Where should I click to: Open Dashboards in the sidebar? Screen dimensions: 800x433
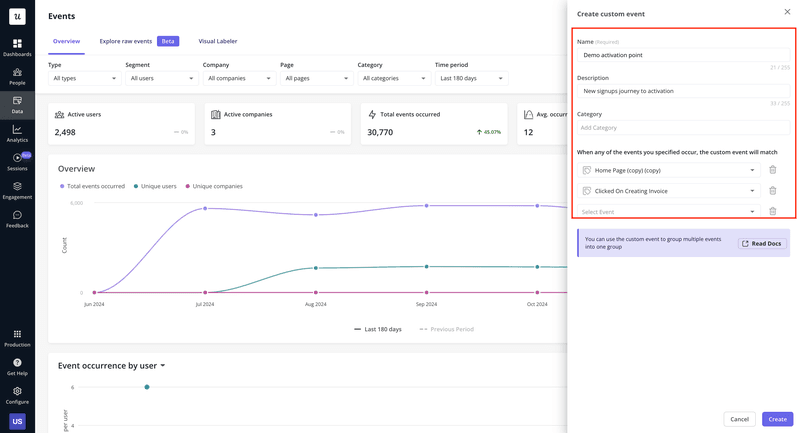[x=17, y=47]
